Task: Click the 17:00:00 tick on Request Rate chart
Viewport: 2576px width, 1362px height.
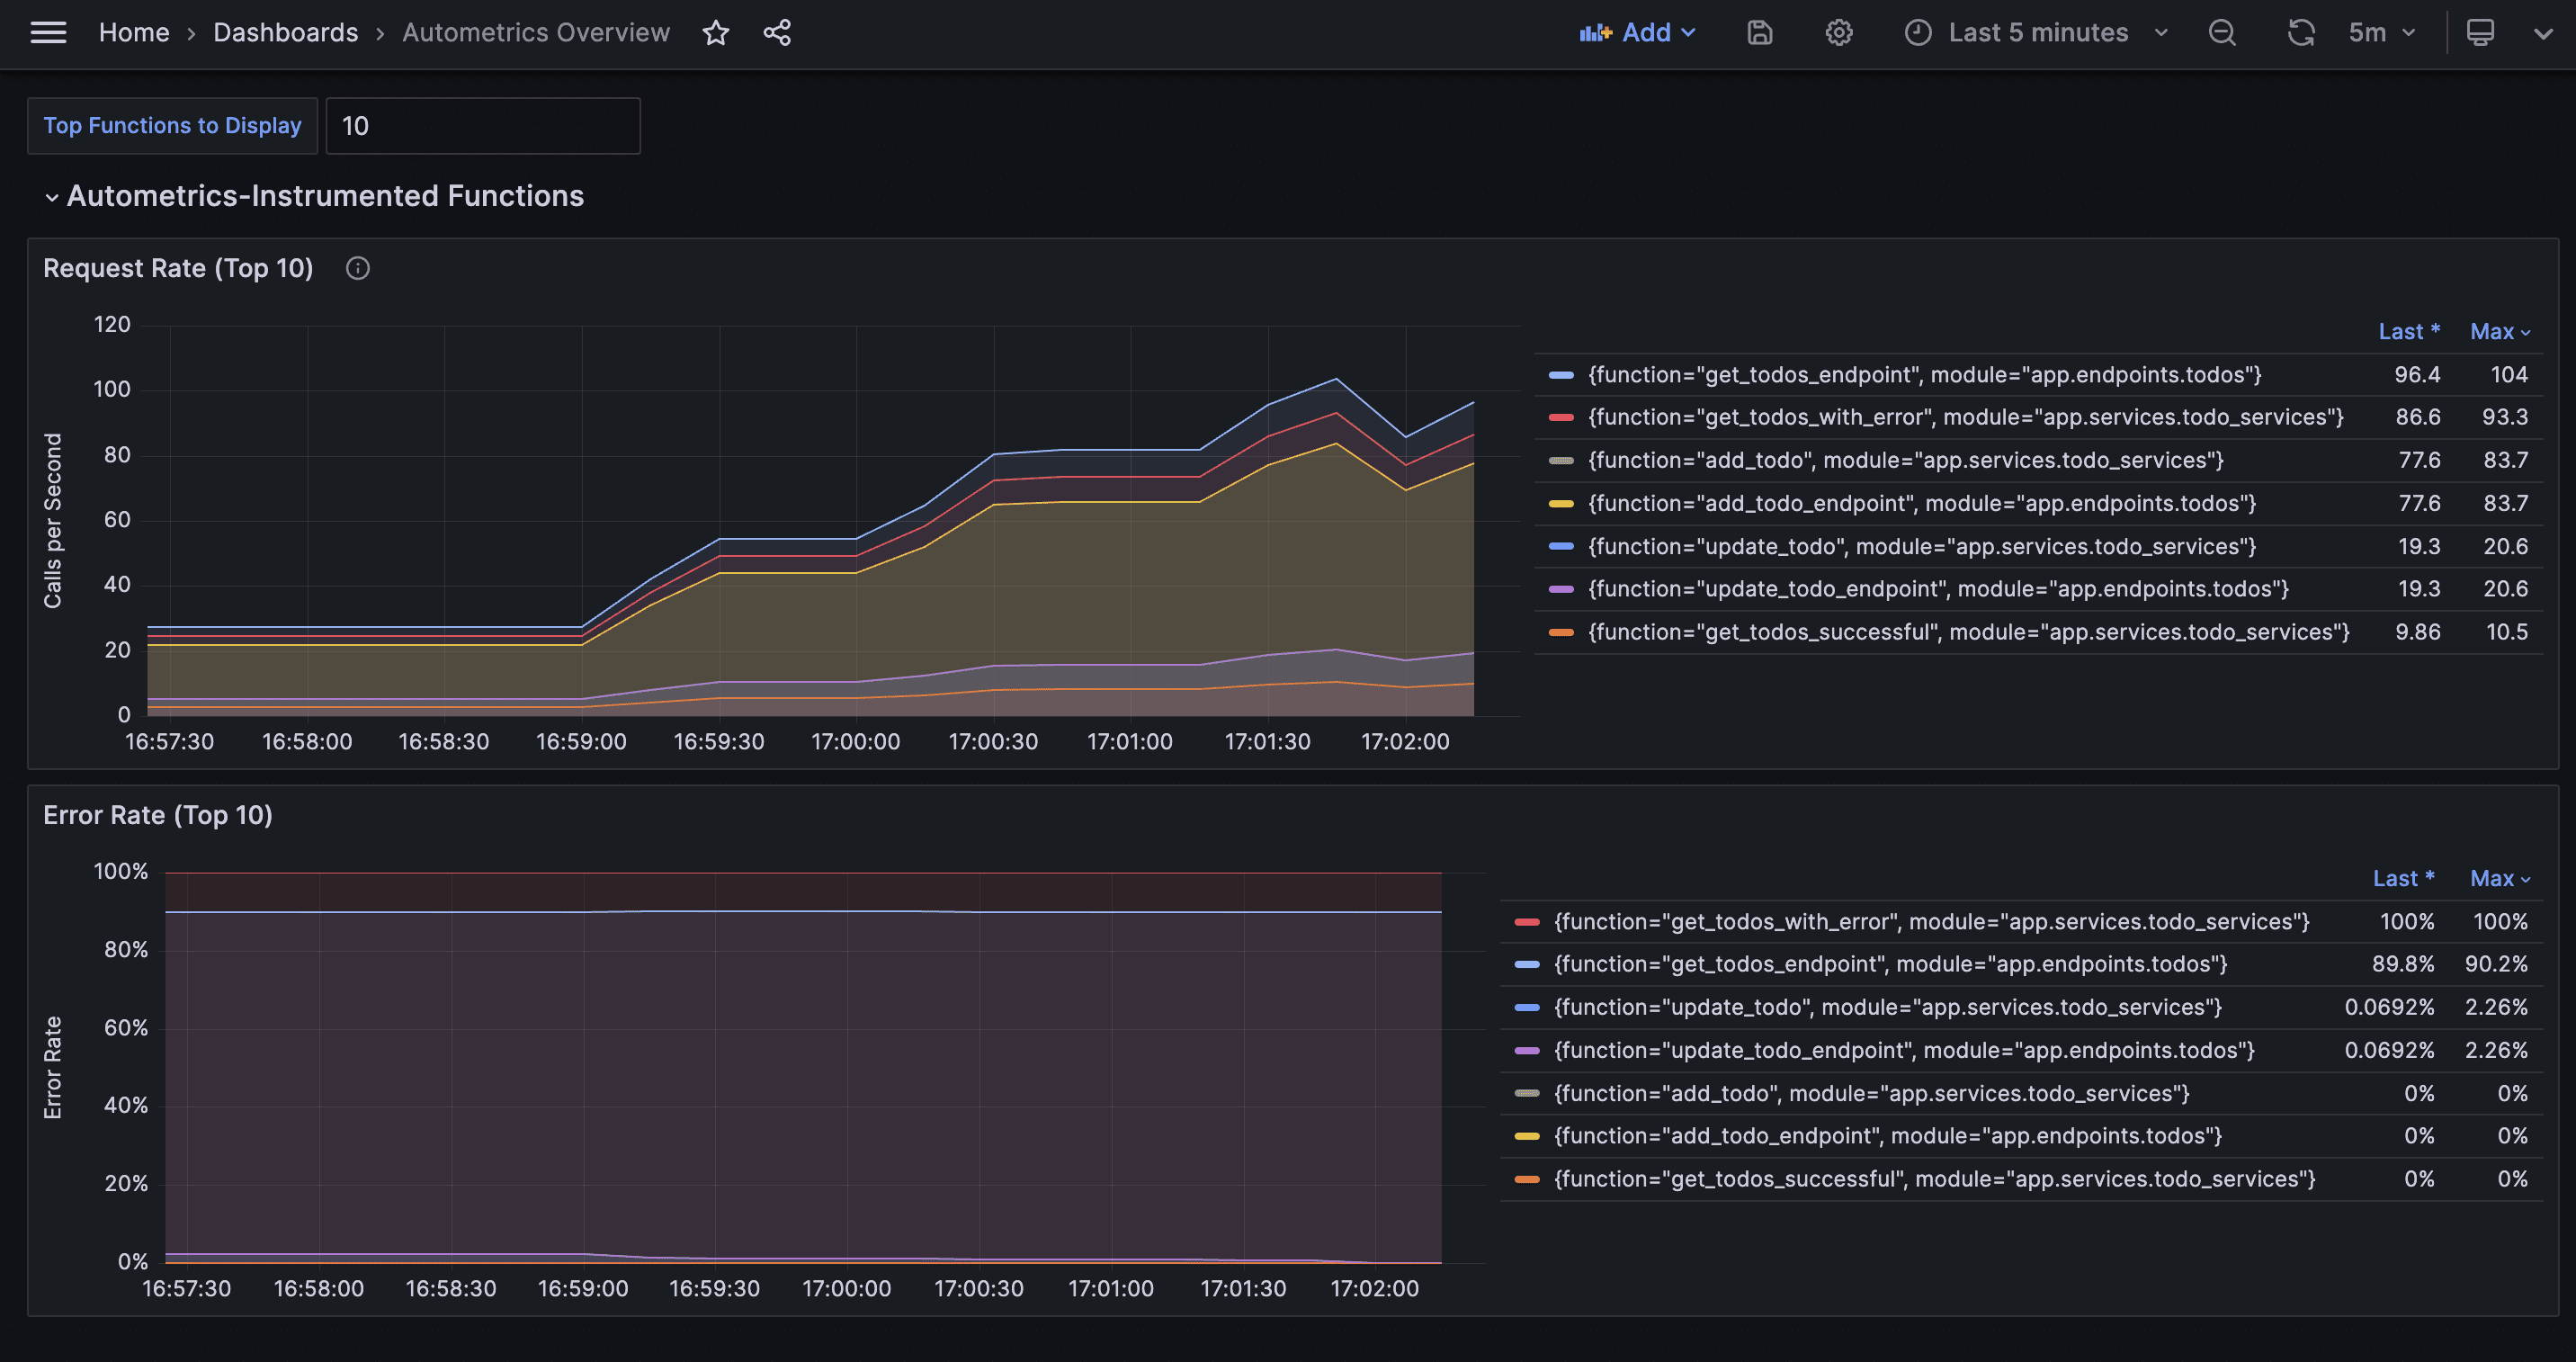Action: [x=856, y=742]
